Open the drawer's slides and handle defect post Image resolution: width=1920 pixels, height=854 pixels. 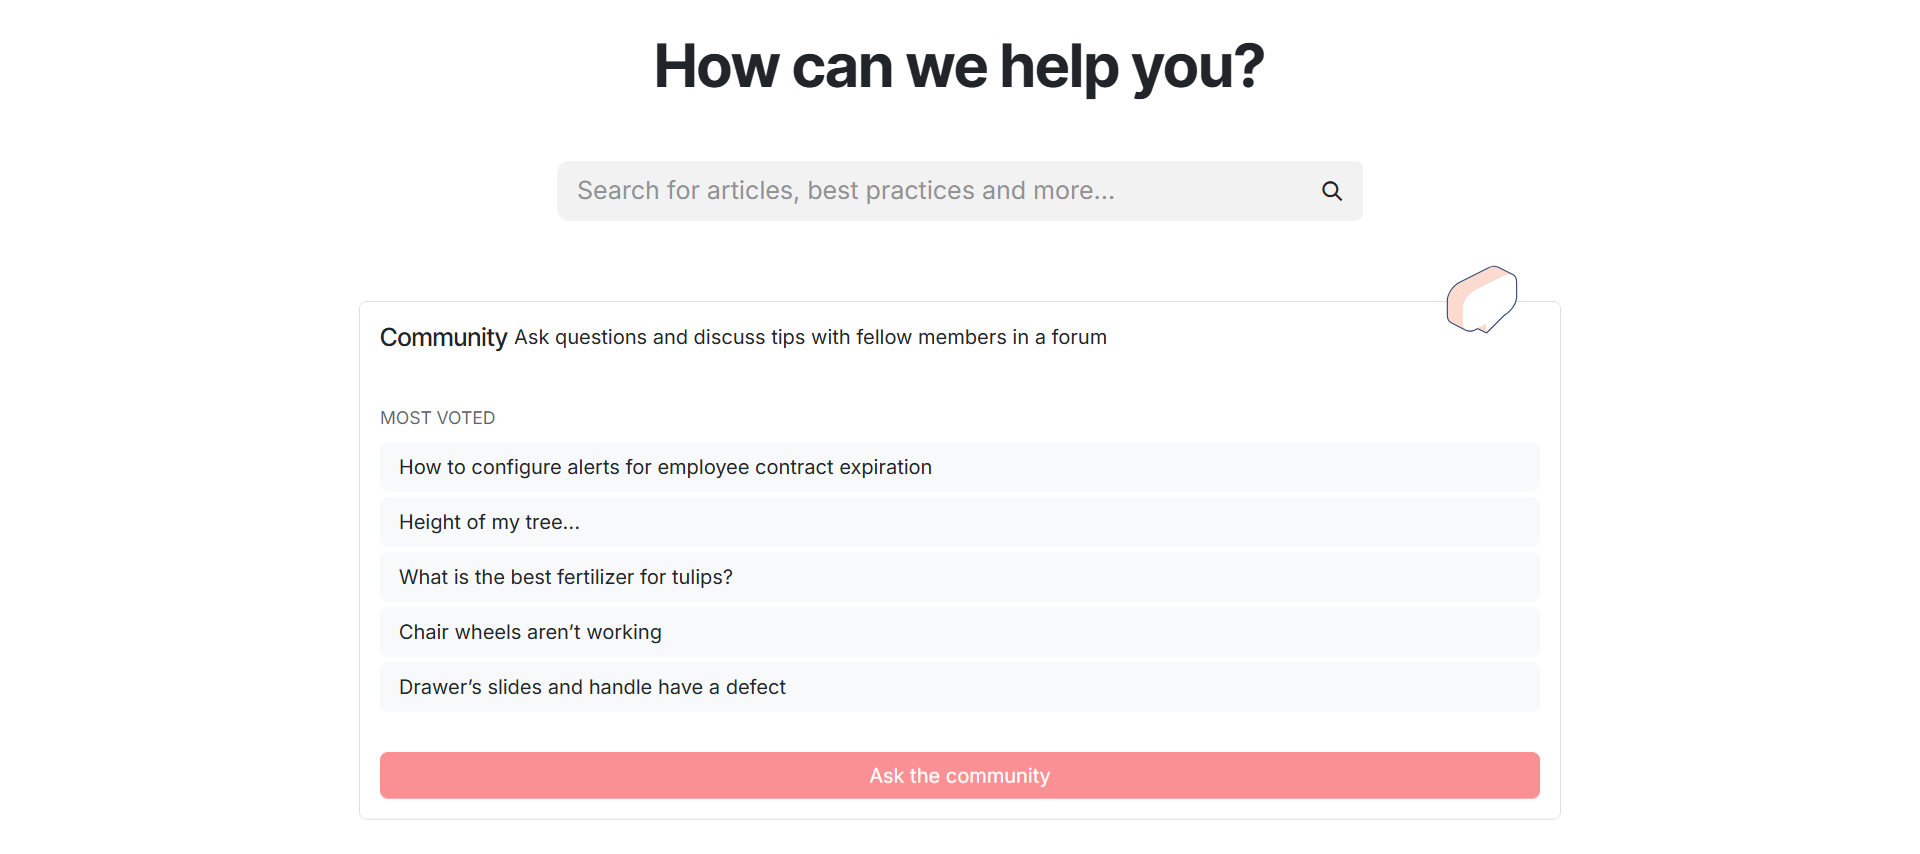pos(959,687)
